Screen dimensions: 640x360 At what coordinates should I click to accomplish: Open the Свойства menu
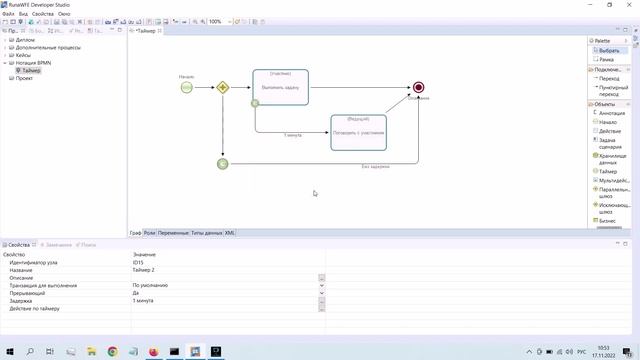click(43, 14)
